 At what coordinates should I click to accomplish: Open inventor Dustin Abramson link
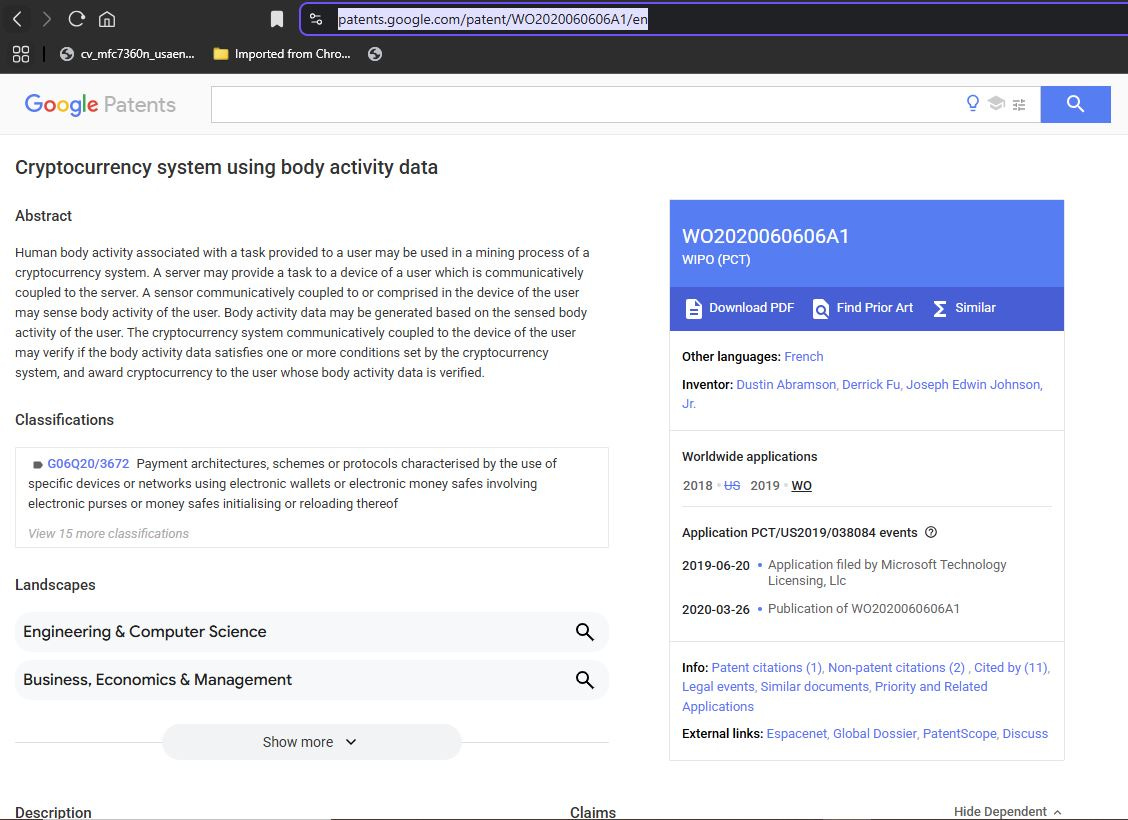(x=786, y=385)
